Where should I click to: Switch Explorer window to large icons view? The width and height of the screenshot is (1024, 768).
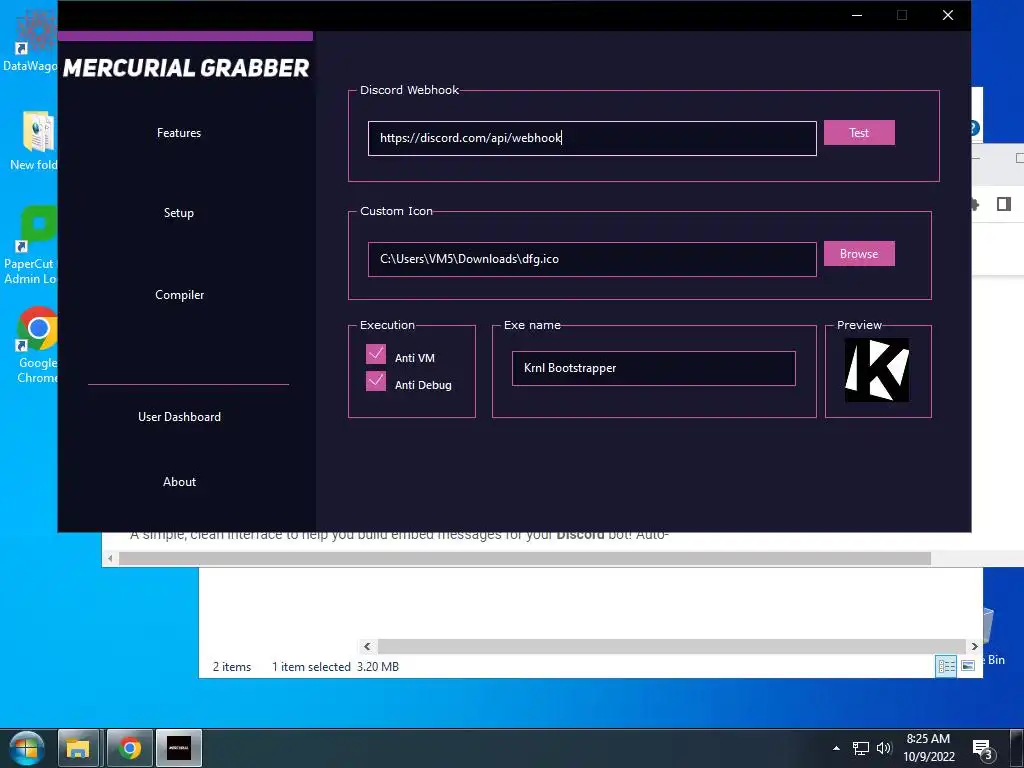pos(968,666)
